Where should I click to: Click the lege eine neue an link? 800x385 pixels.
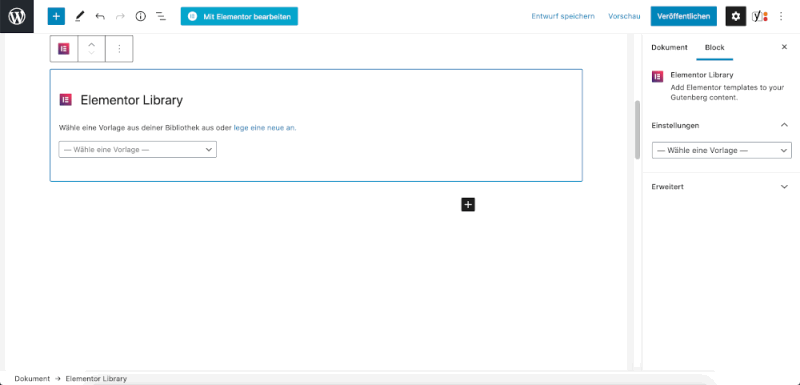point(264,128)
